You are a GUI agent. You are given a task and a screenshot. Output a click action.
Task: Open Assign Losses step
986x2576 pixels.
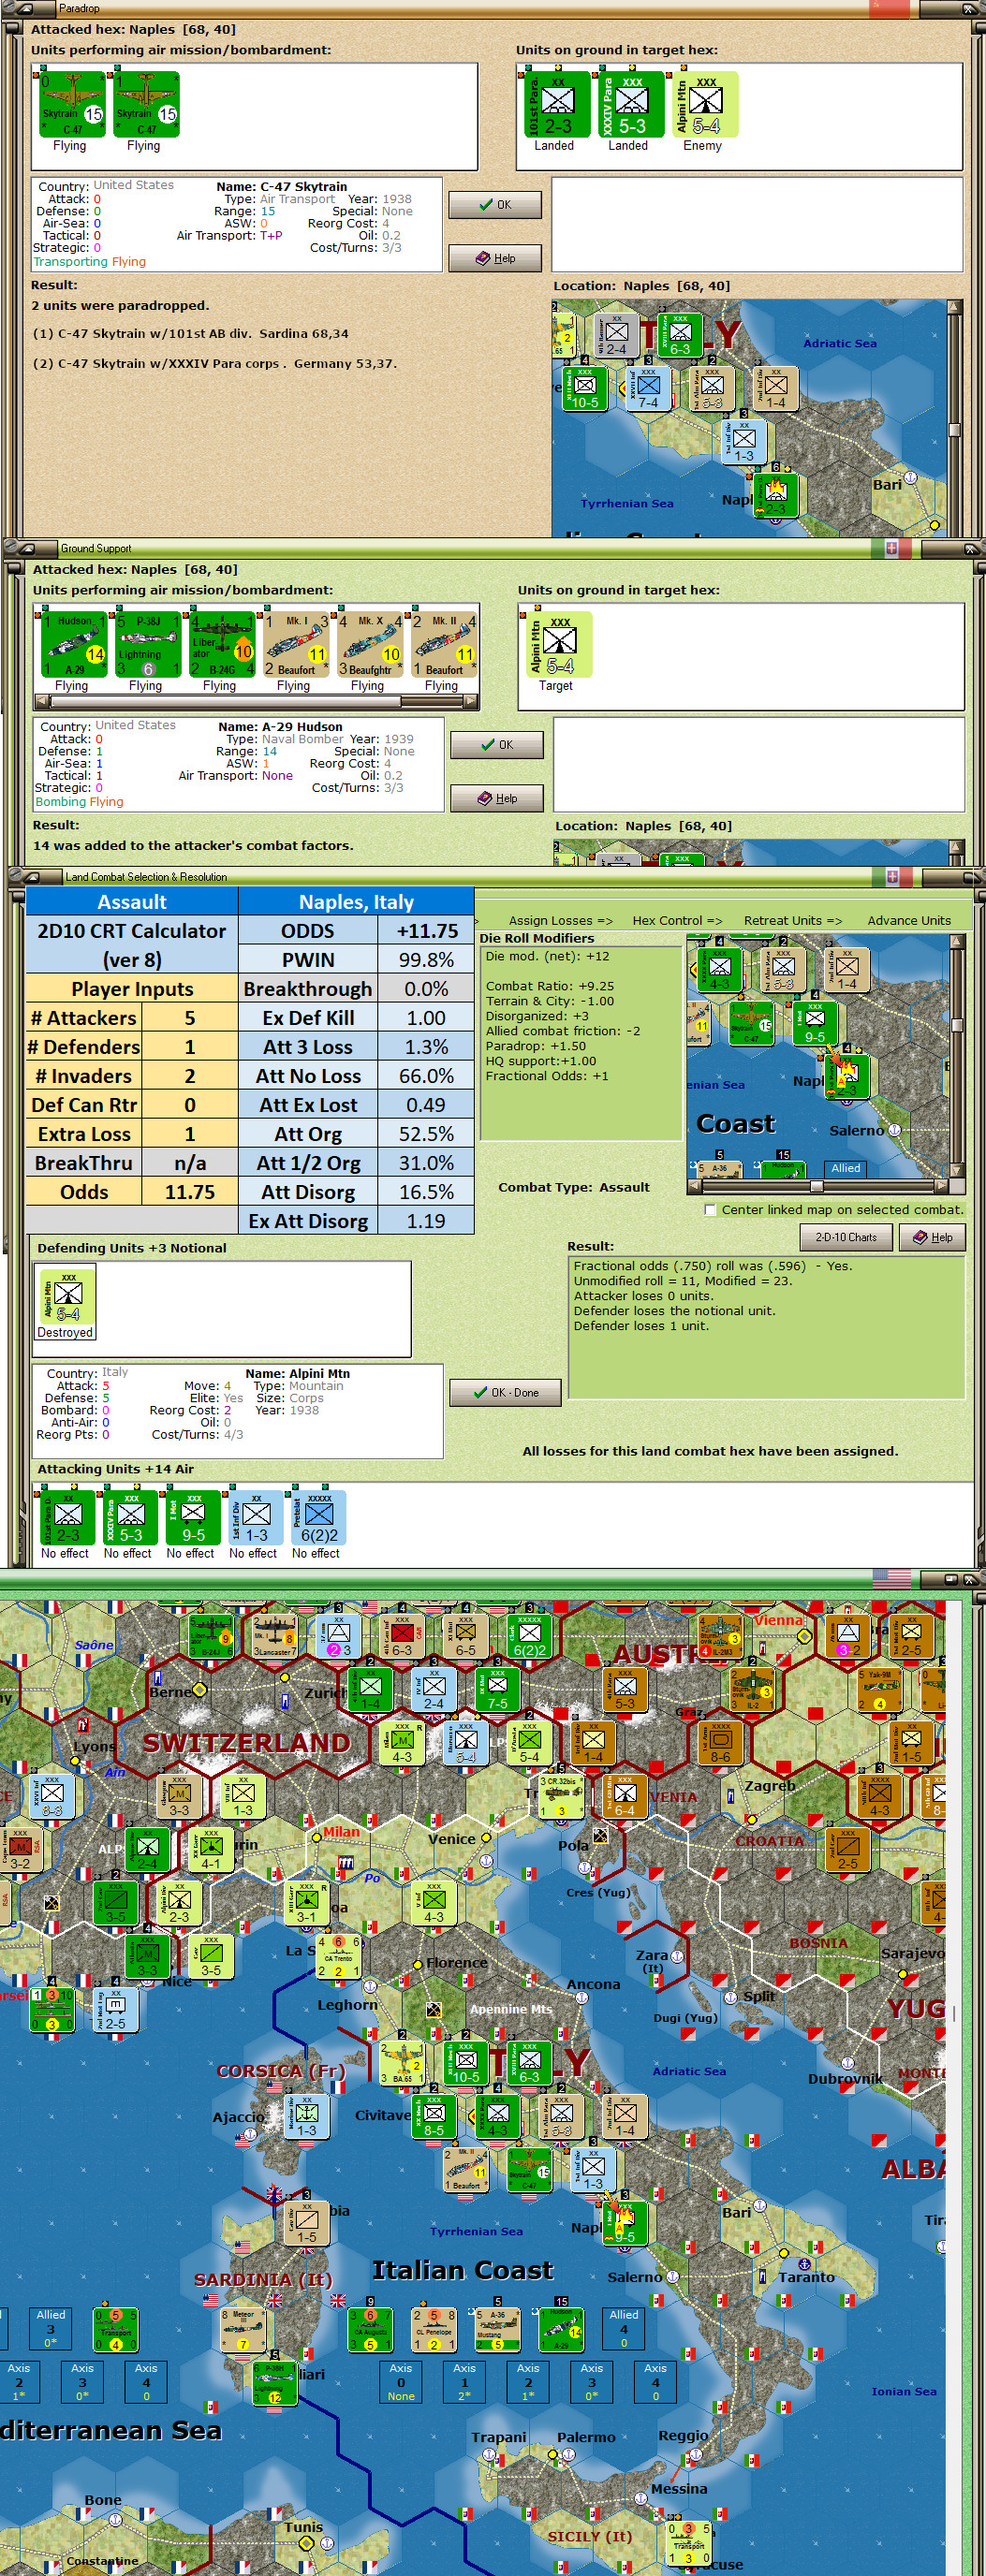coord(560,920)
